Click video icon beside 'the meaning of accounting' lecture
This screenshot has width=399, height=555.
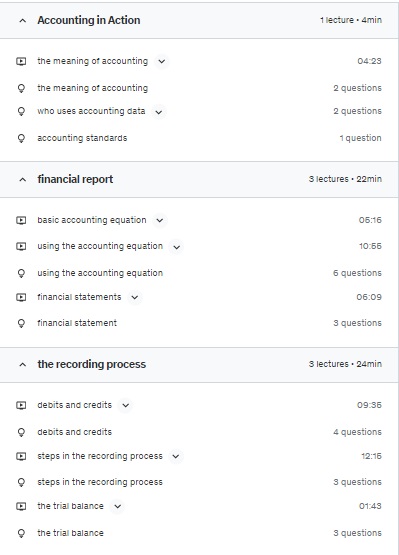(21, 61)
